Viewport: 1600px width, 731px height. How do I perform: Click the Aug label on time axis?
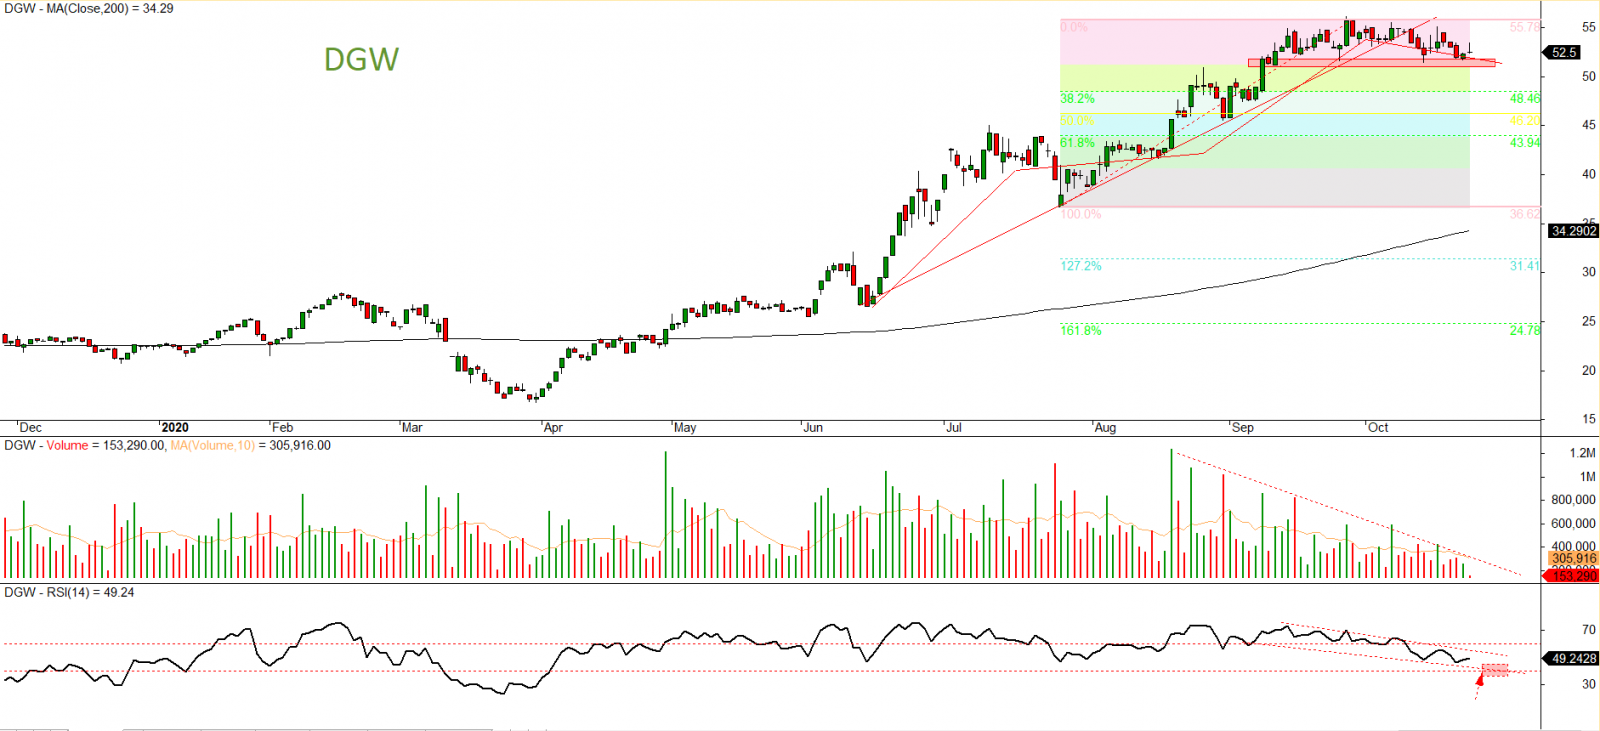(x=1105, y=428)
